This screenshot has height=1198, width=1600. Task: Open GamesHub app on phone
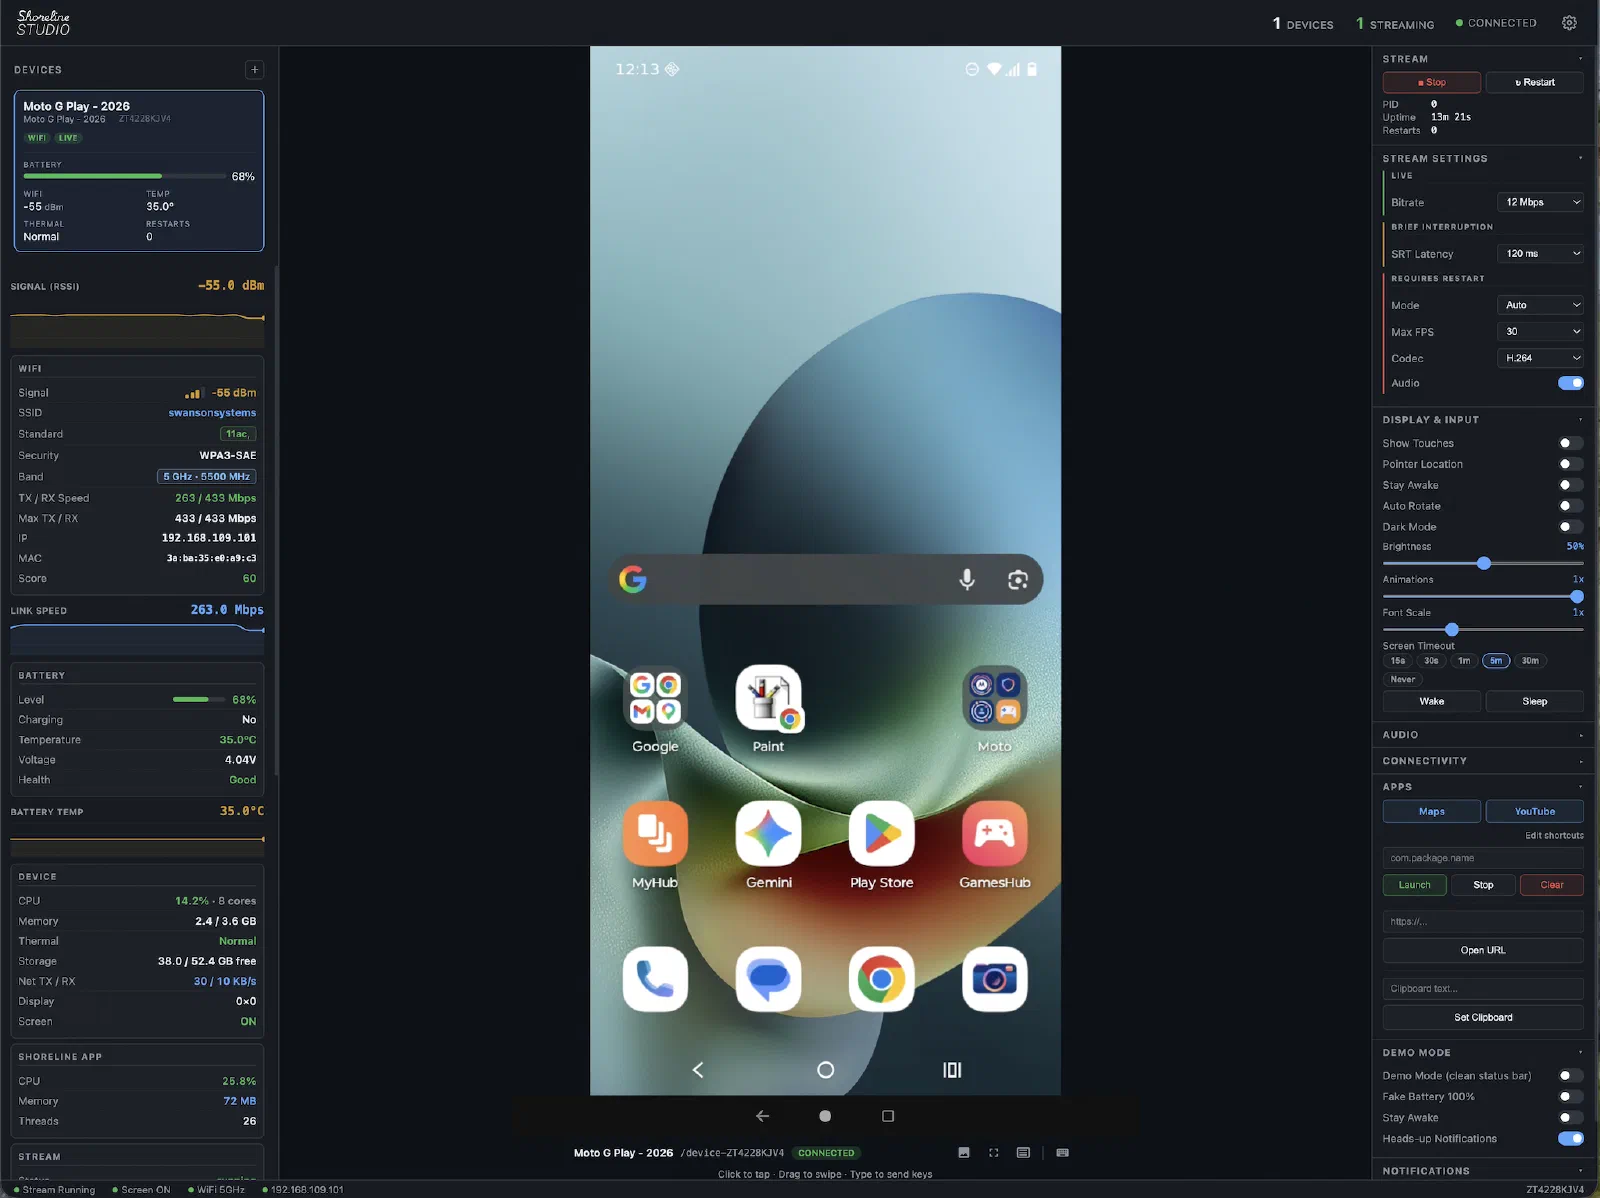coord(994,833)
